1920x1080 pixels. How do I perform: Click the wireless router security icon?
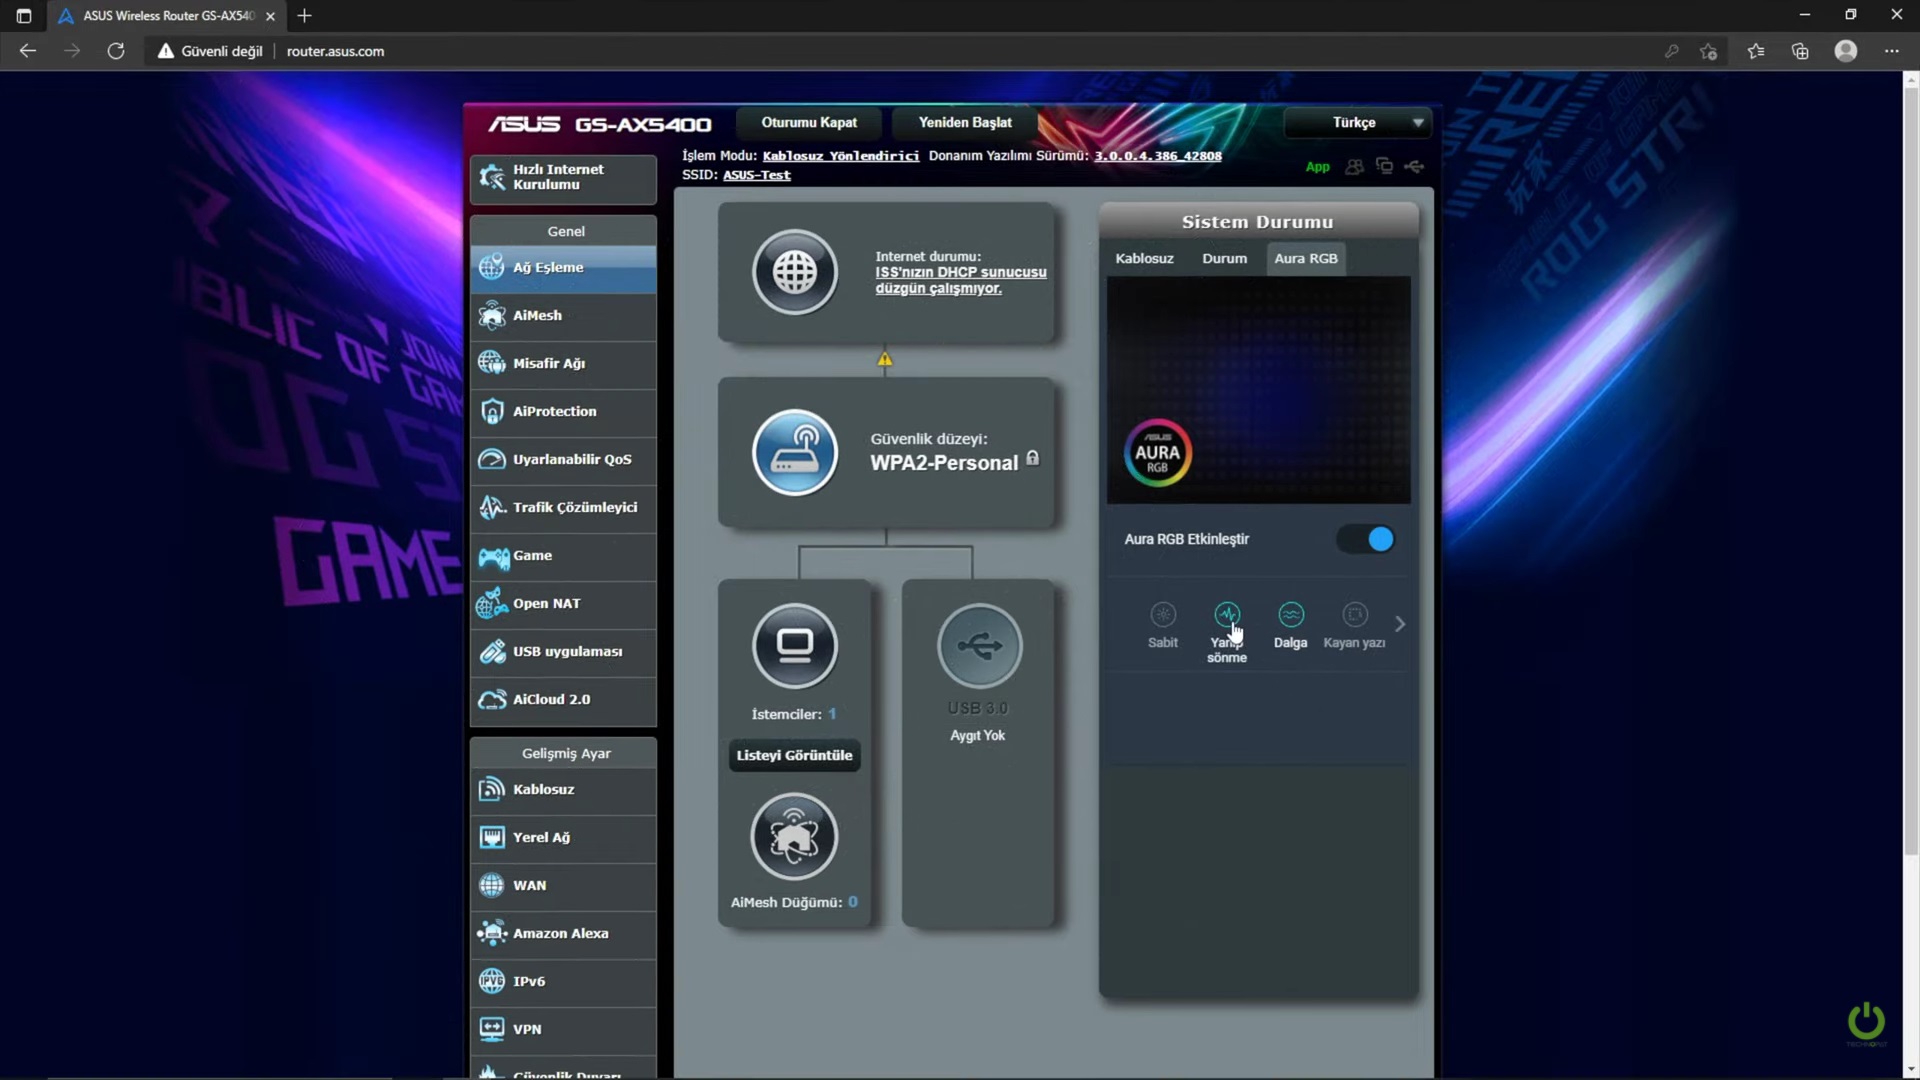(x=795, y=452)
